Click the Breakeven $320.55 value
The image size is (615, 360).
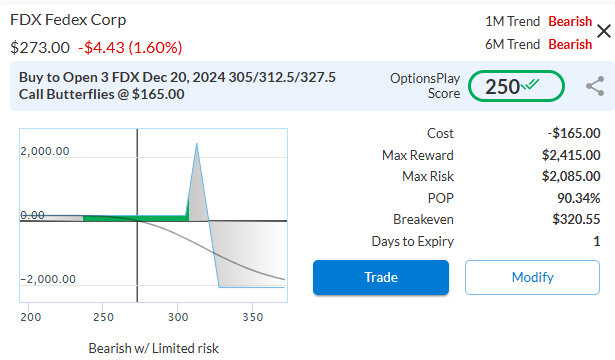point(576,219)
